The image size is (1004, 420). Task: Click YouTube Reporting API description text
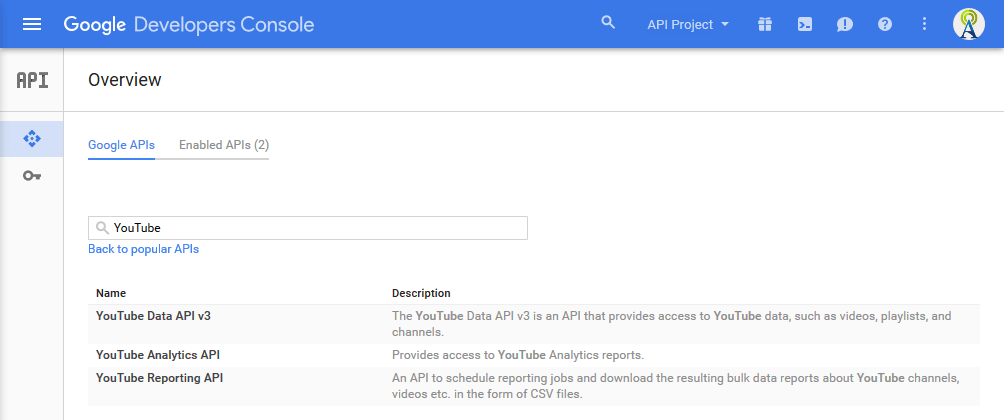pos(676,386)
